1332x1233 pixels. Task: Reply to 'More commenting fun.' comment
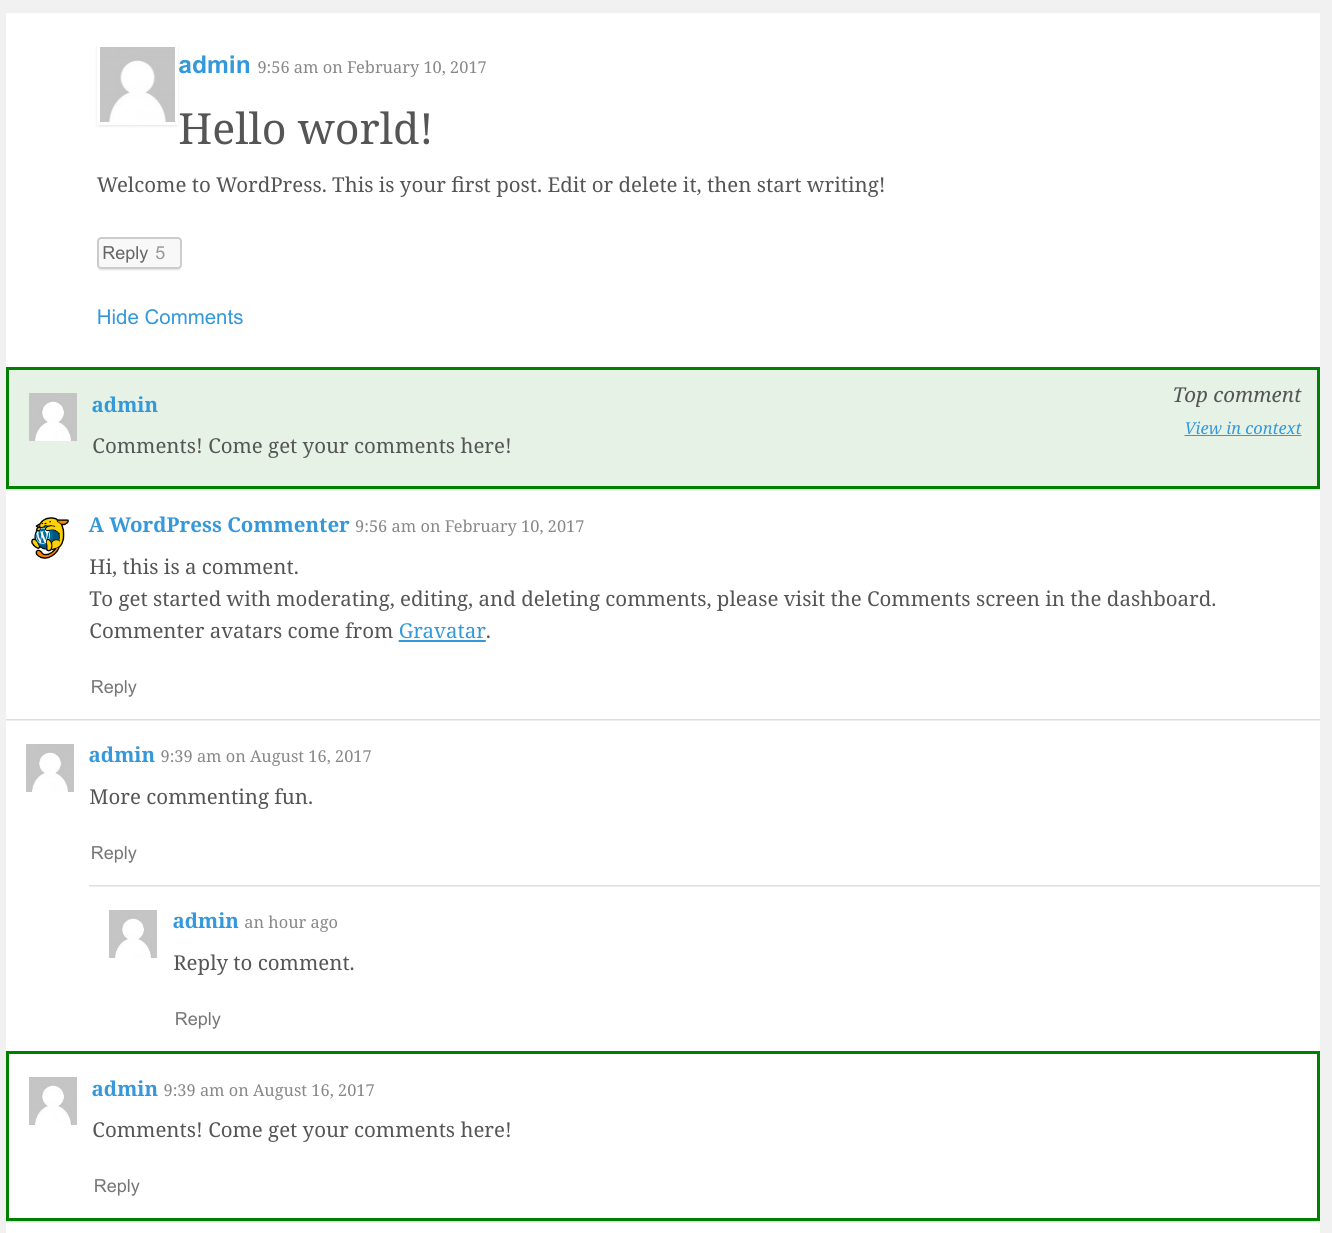[113, 853]
